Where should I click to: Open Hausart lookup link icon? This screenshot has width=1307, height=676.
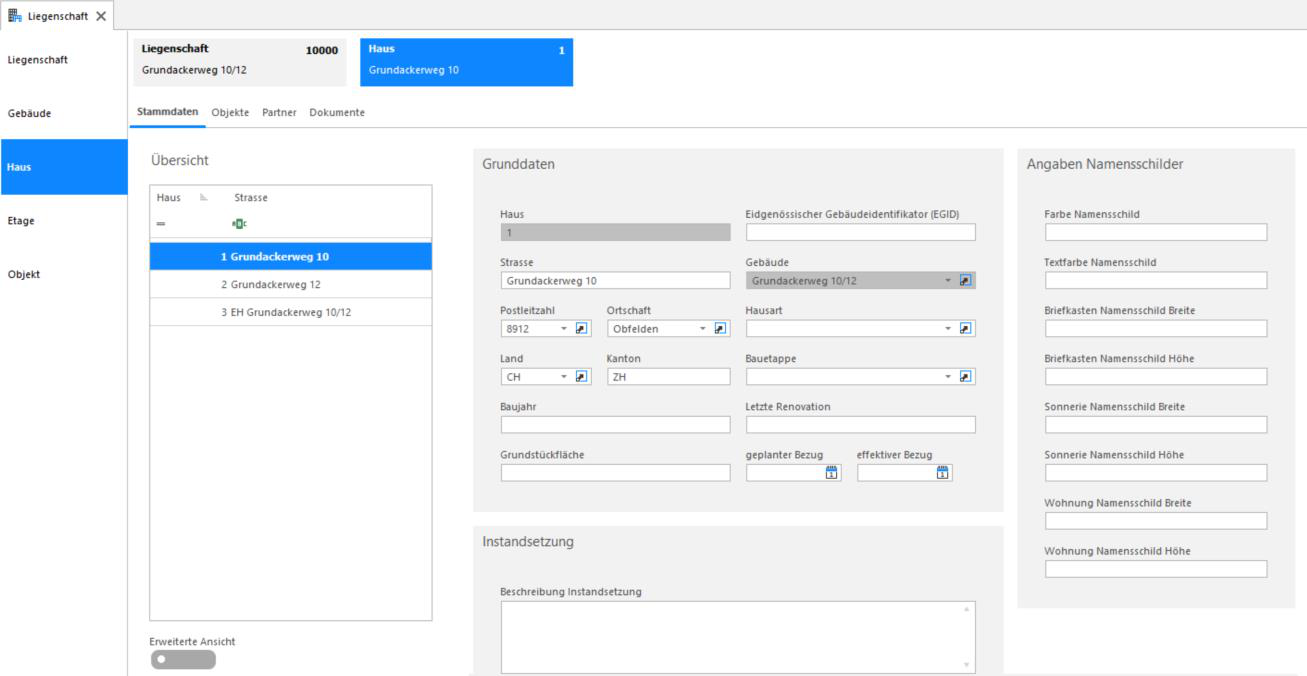(965, 328)
